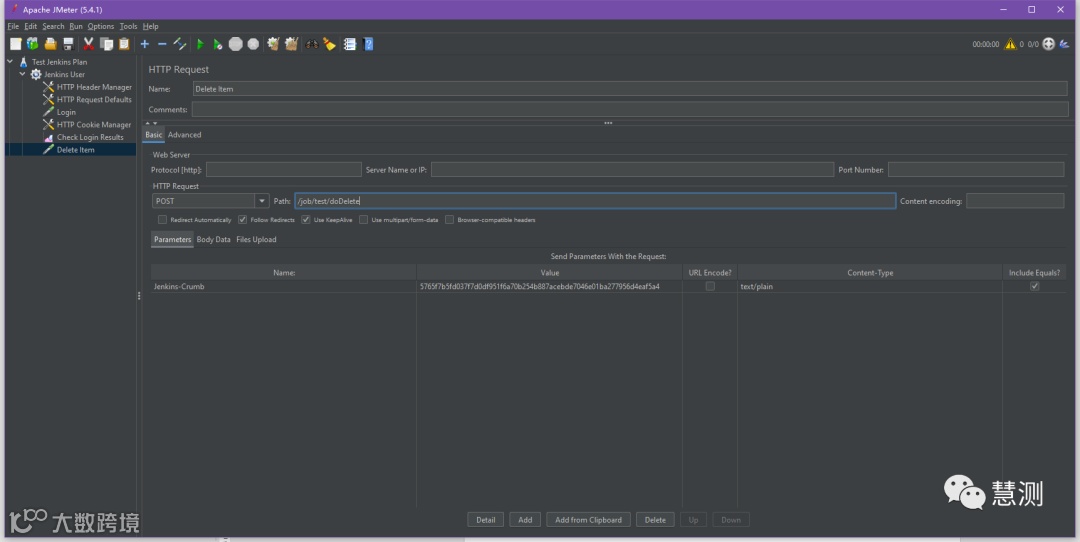Select HTTP Cookie Manager in tree

[94, 125]
